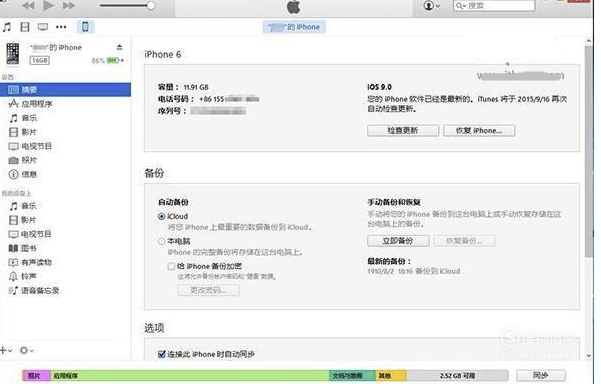Screen dimensions: 601x384
Task: Open the TV shows library icon
Action: pos(43,27)
